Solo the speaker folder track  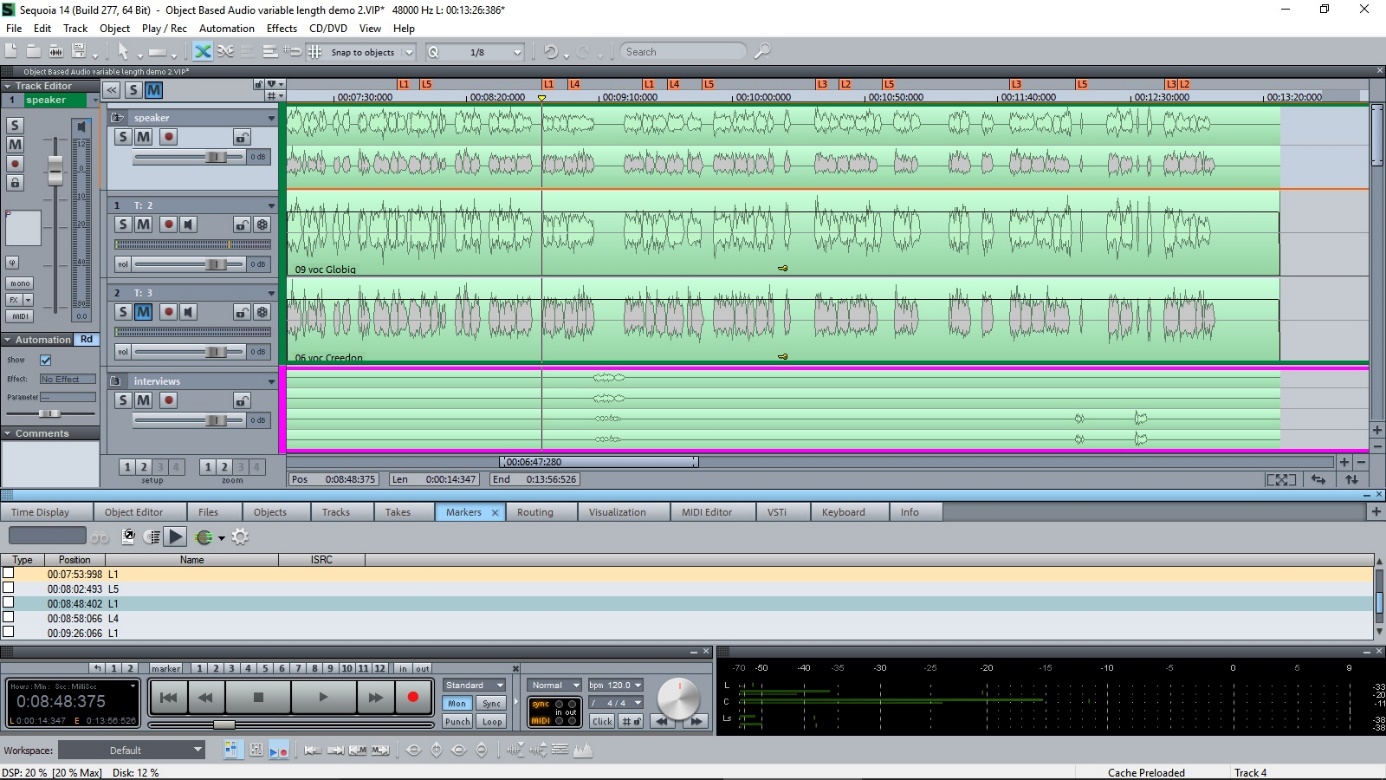click(122, 137)
